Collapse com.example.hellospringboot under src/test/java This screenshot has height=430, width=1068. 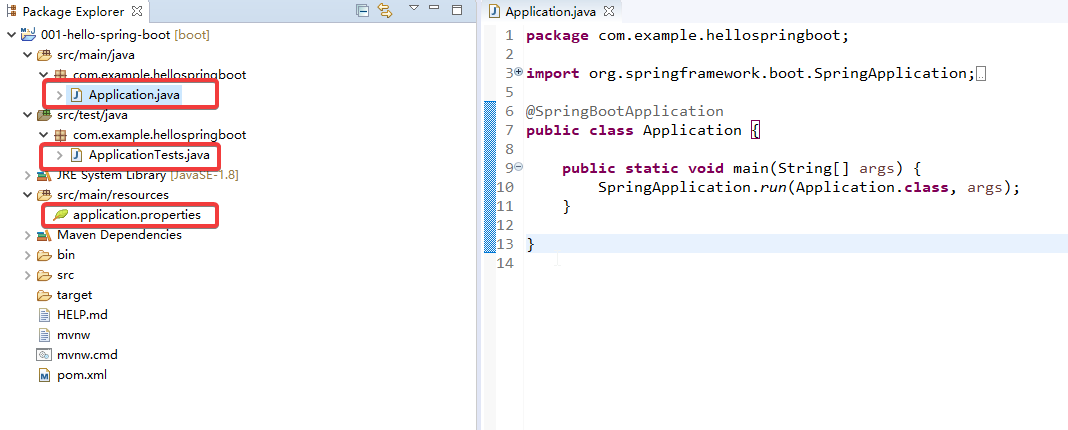pos(43,135)
